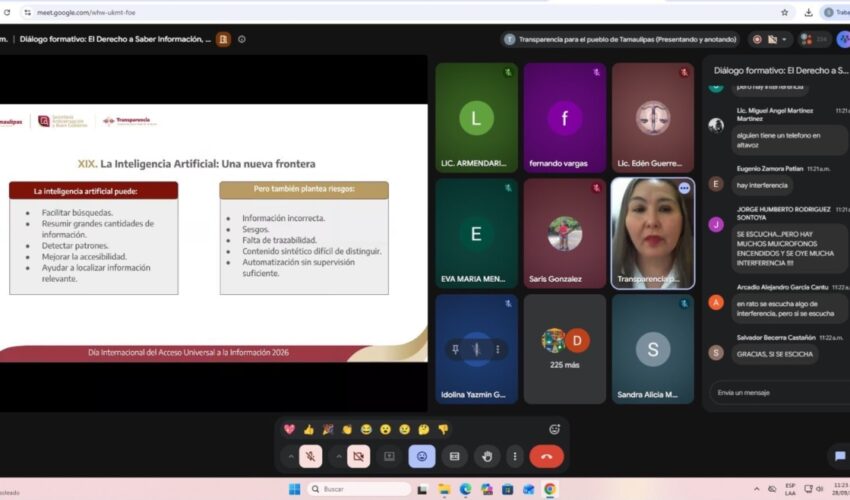Raise your hand
Screen dimensions: 850x500
(487, 457)
